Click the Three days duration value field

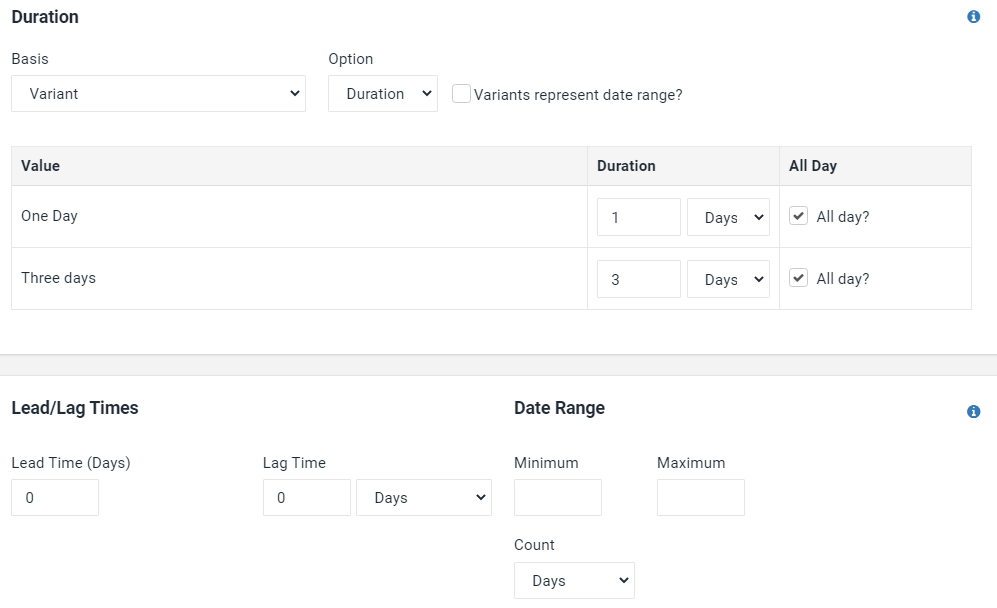click(x=638, y=279)
